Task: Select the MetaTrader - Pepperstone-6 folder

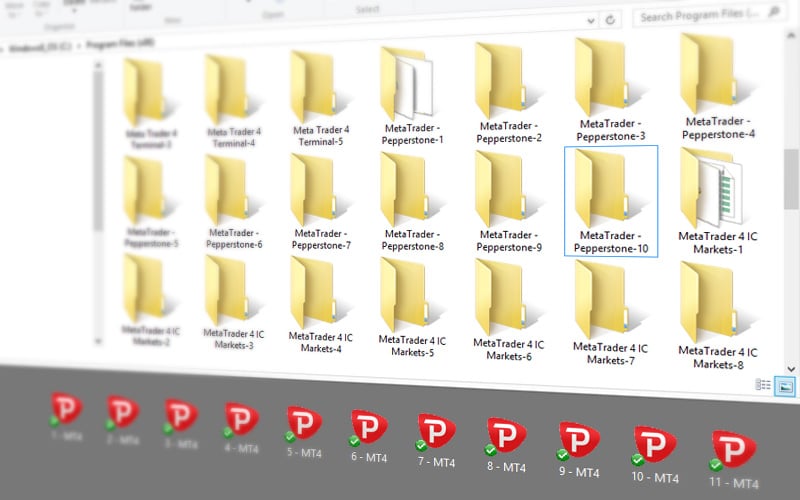Action: pyautogui.click(x=234, y=202)
